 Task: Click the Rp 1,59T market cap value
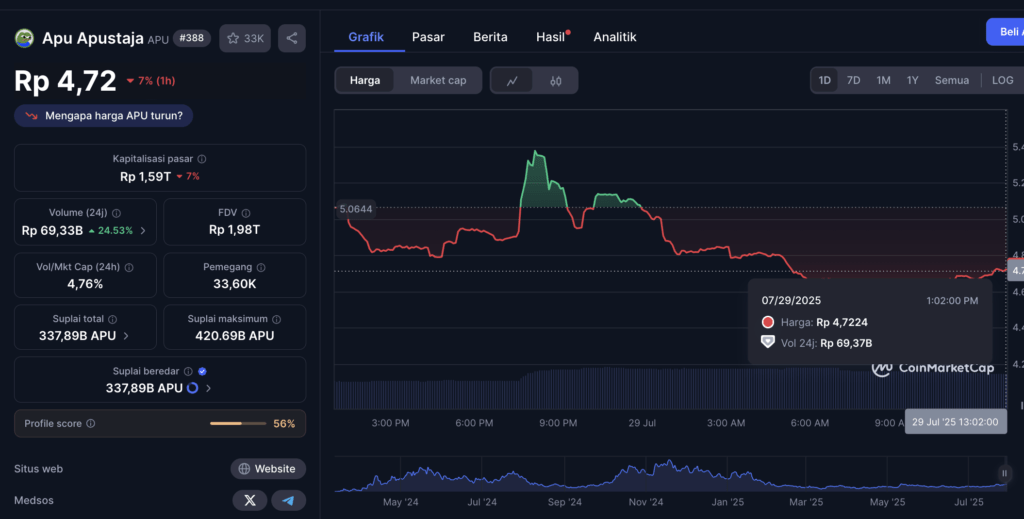click(x=146, y=176)
